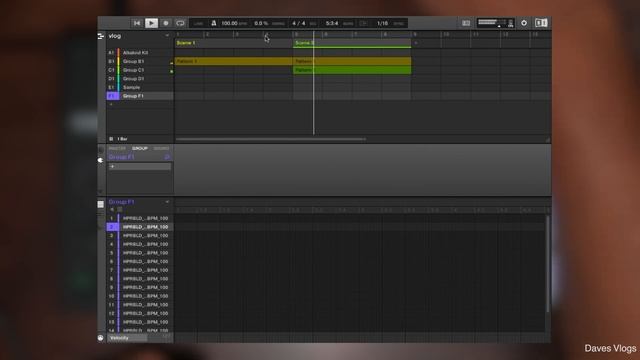Image resolution: width=640 pixels, height=360 pixels.
Task: Select Group D1 in the group list
Action: [140, 79]
